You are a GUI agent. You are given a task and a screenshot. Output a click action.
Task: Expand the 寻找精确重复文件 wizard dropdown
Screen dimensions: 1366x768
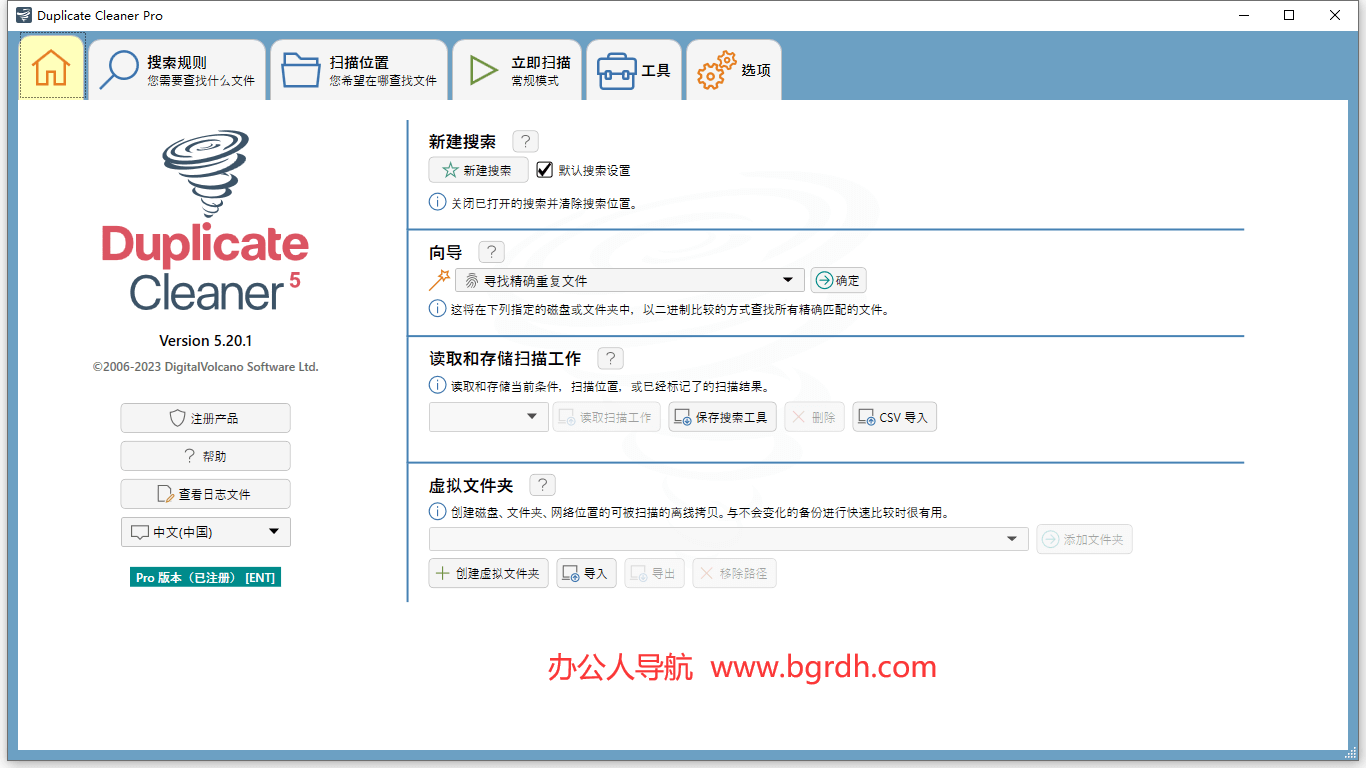coord(789,279)
